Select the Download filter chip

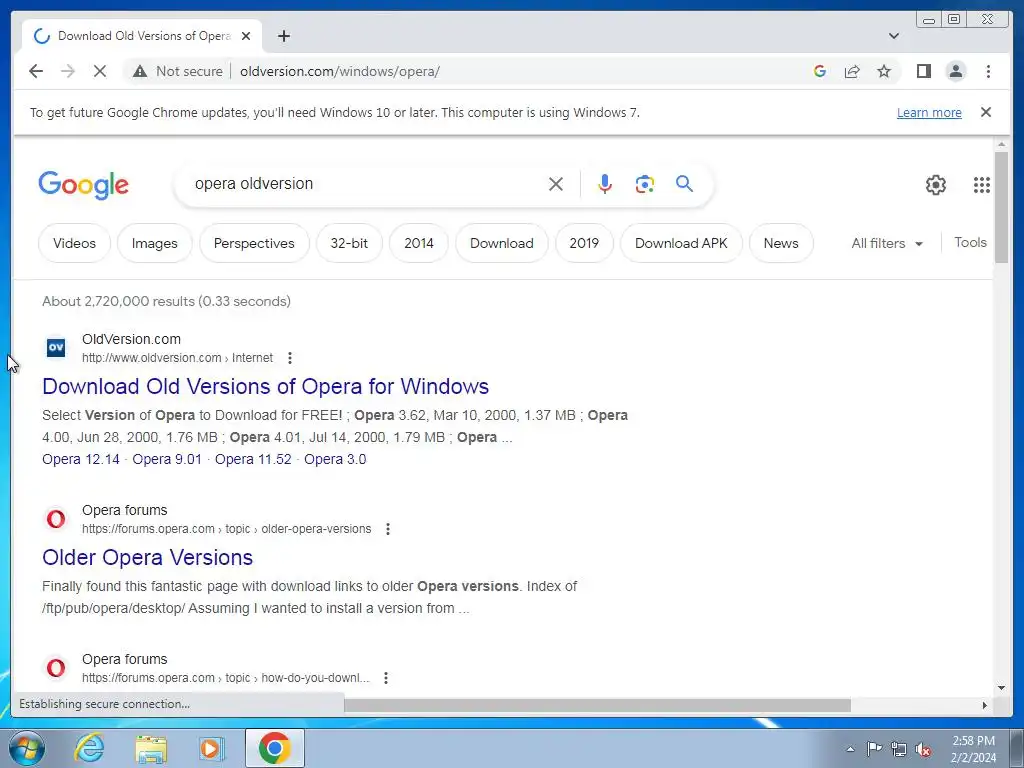(502, 243)
